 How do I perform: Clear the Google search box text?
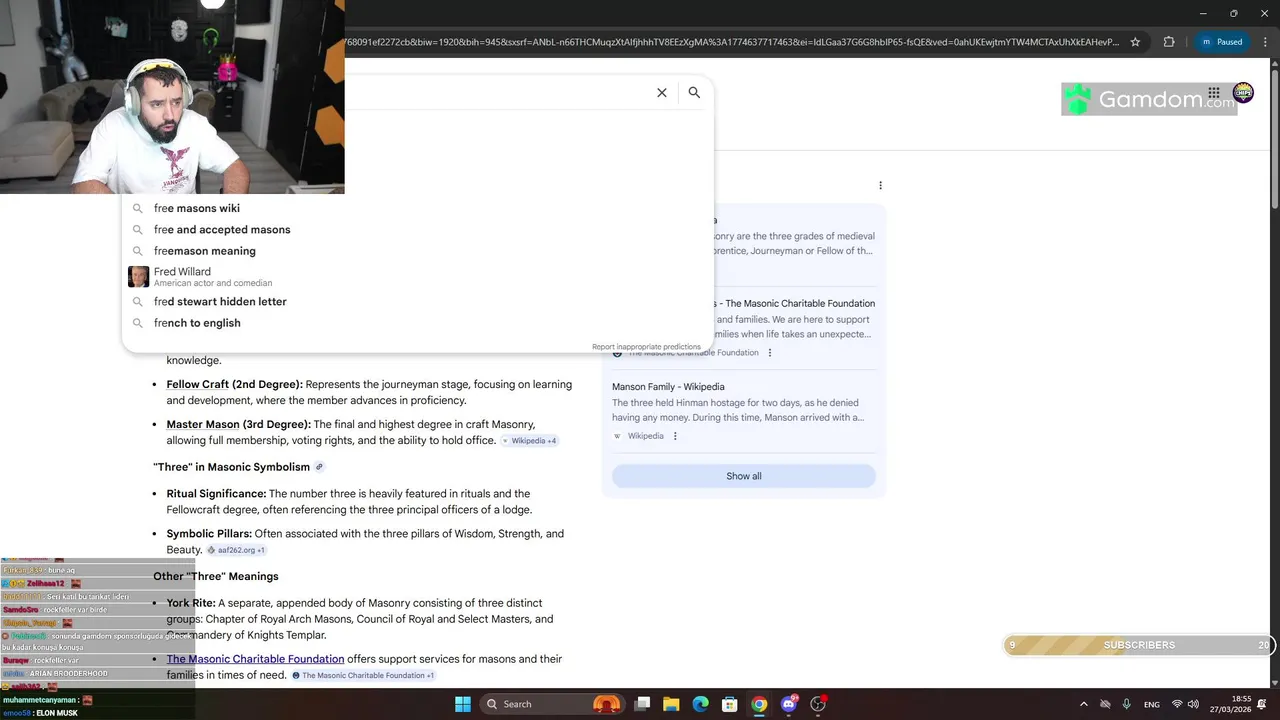point(661,92)
